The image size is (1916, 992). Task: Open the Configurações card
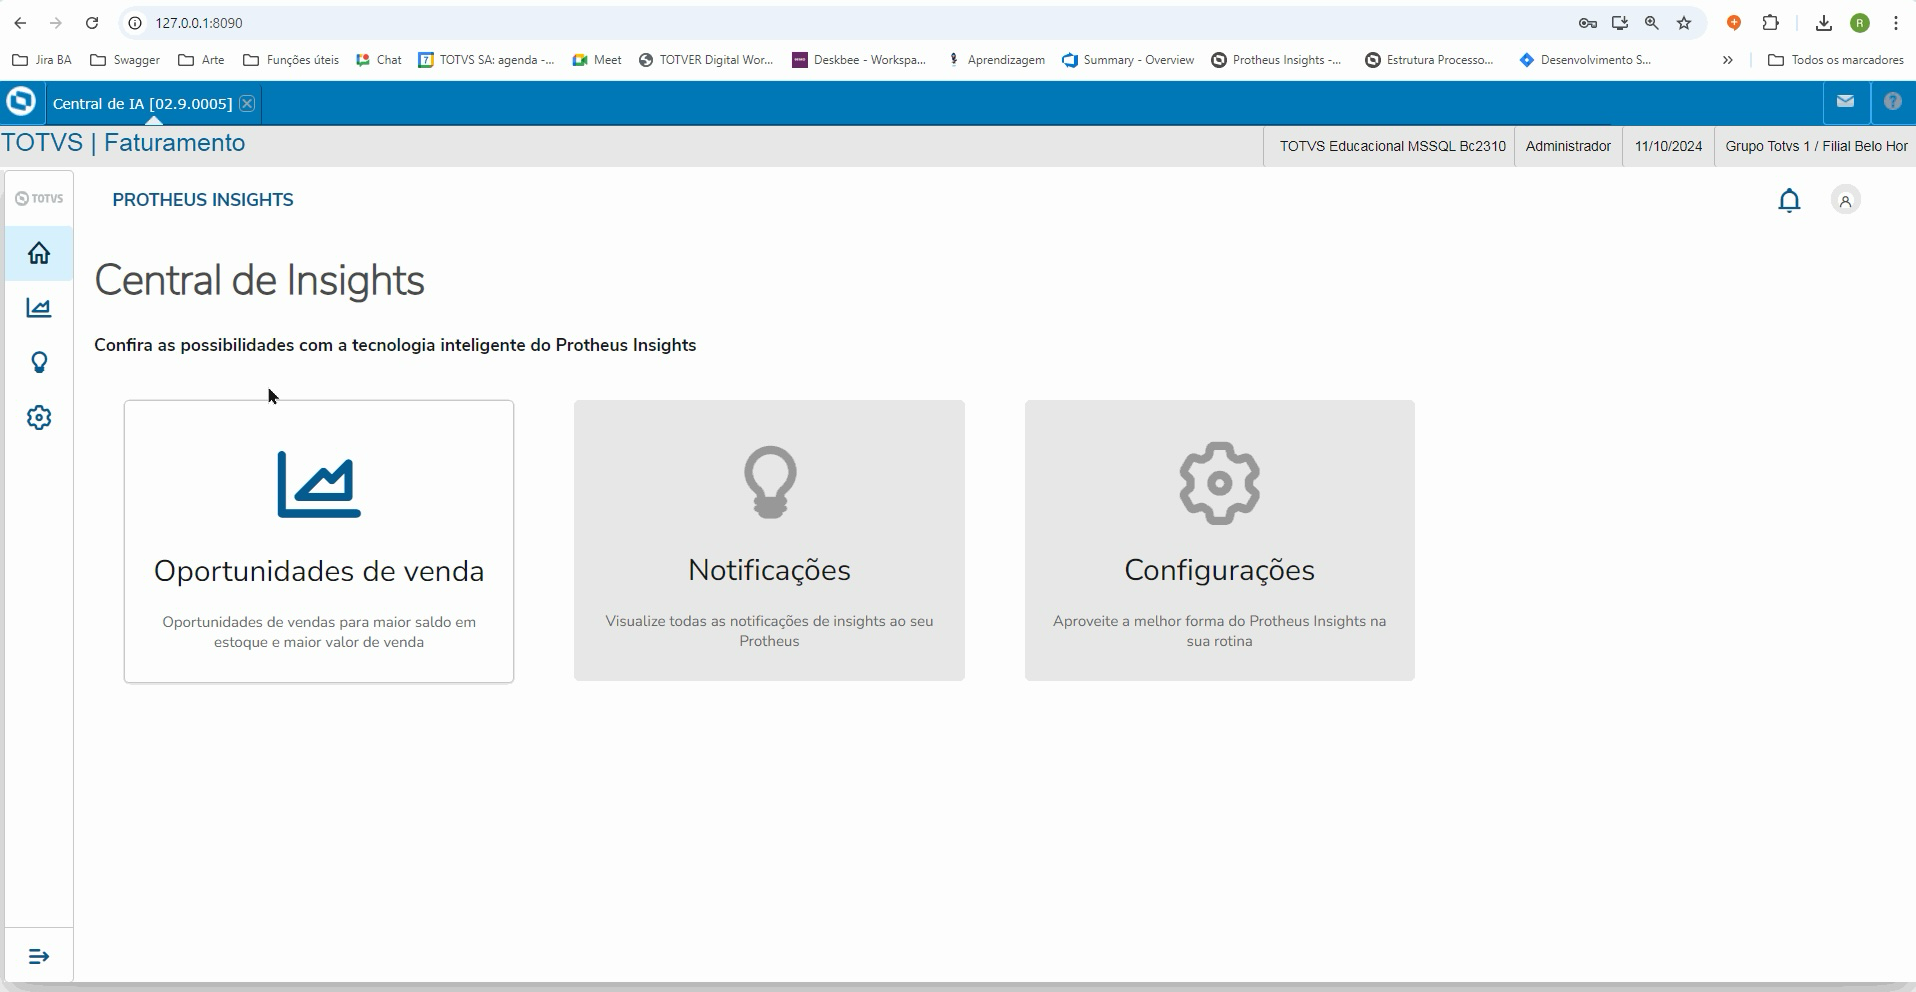click(1220, 541)
